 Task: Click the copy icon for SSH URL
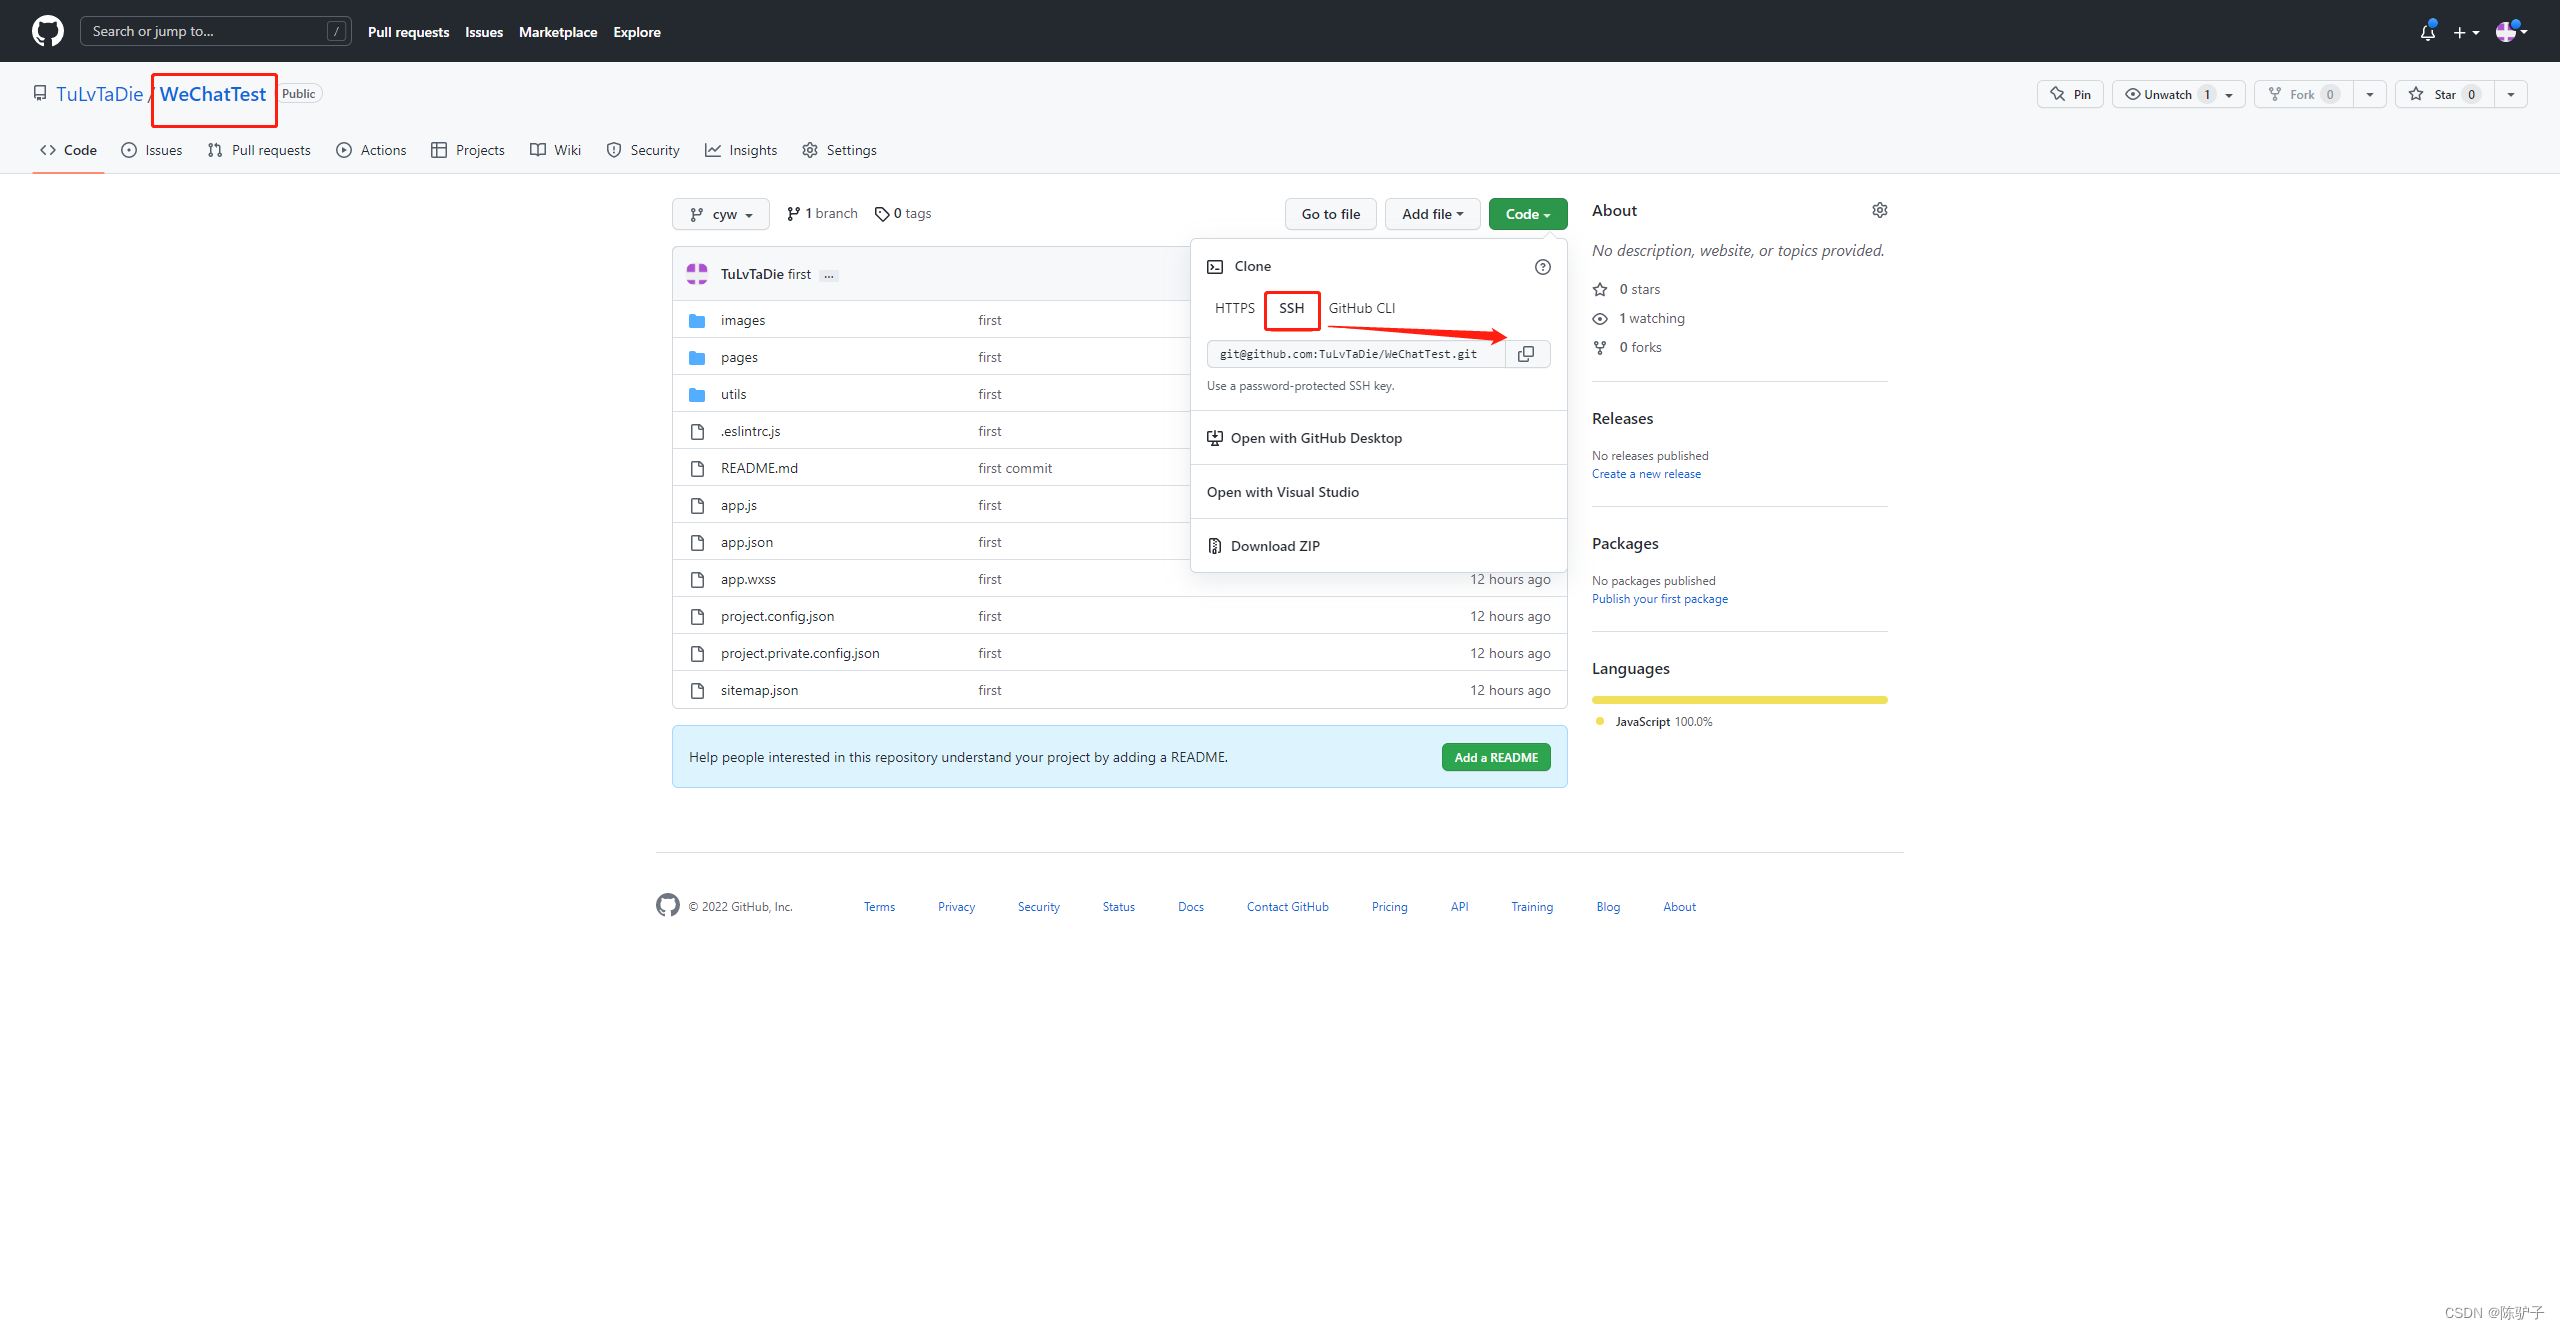click(x=1527, y=354)
